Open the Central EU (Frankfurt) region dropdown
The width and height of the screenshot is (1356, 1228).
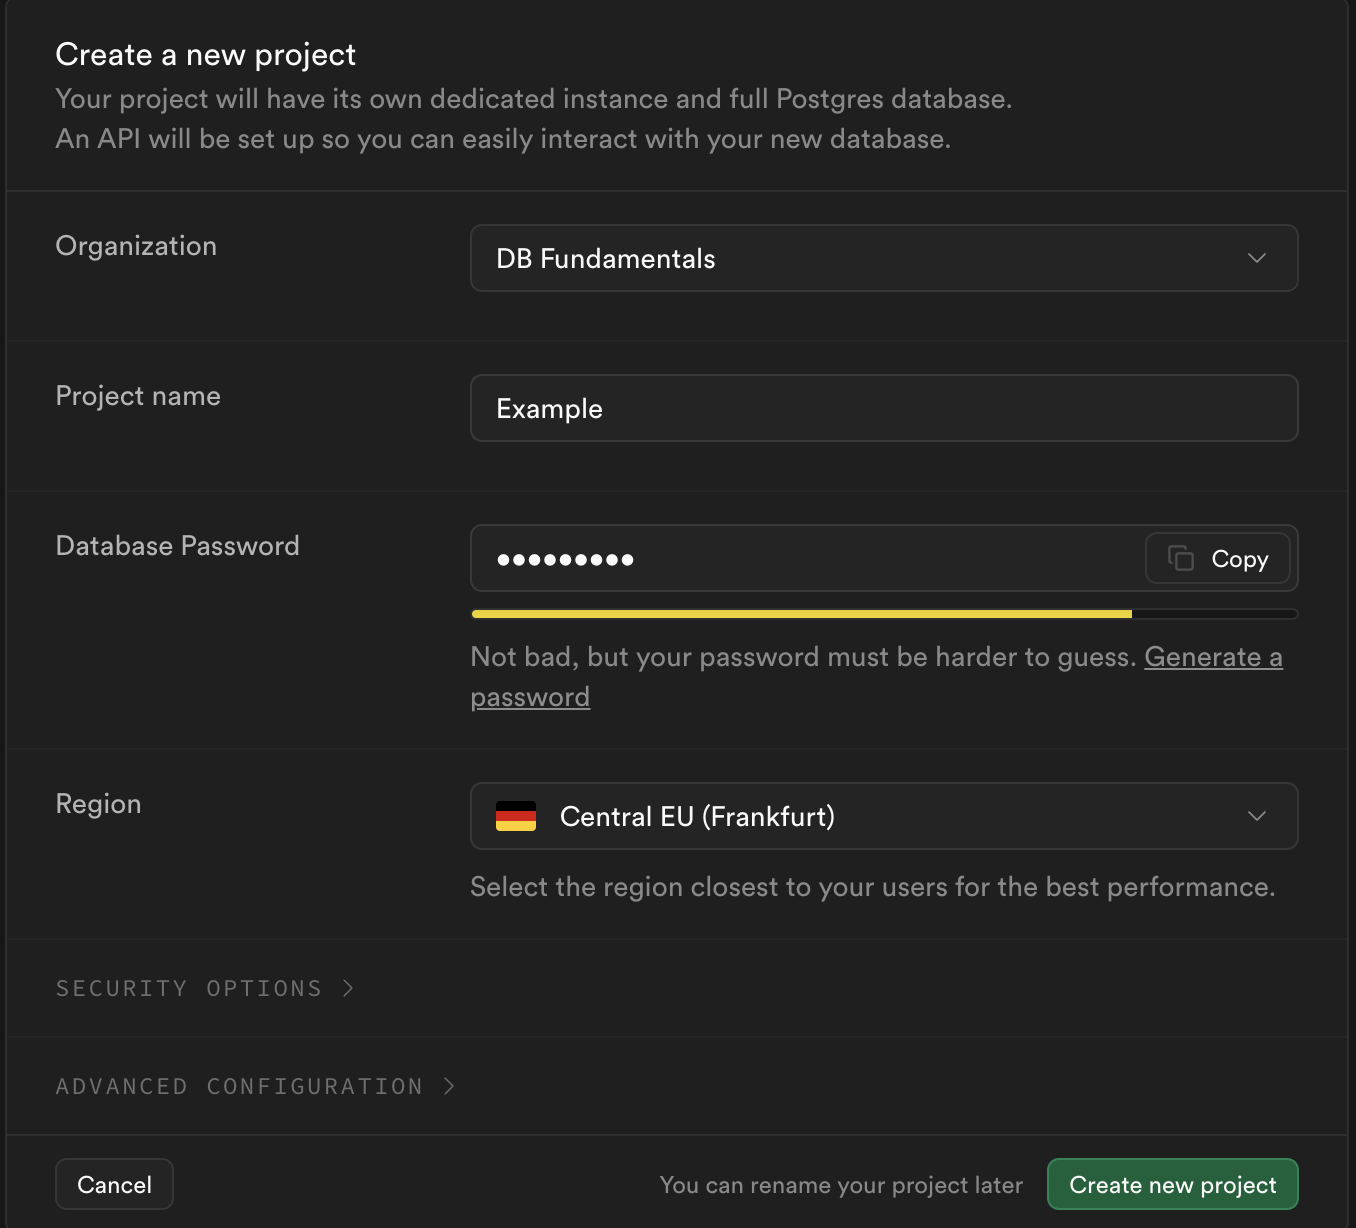coord(883,816)
